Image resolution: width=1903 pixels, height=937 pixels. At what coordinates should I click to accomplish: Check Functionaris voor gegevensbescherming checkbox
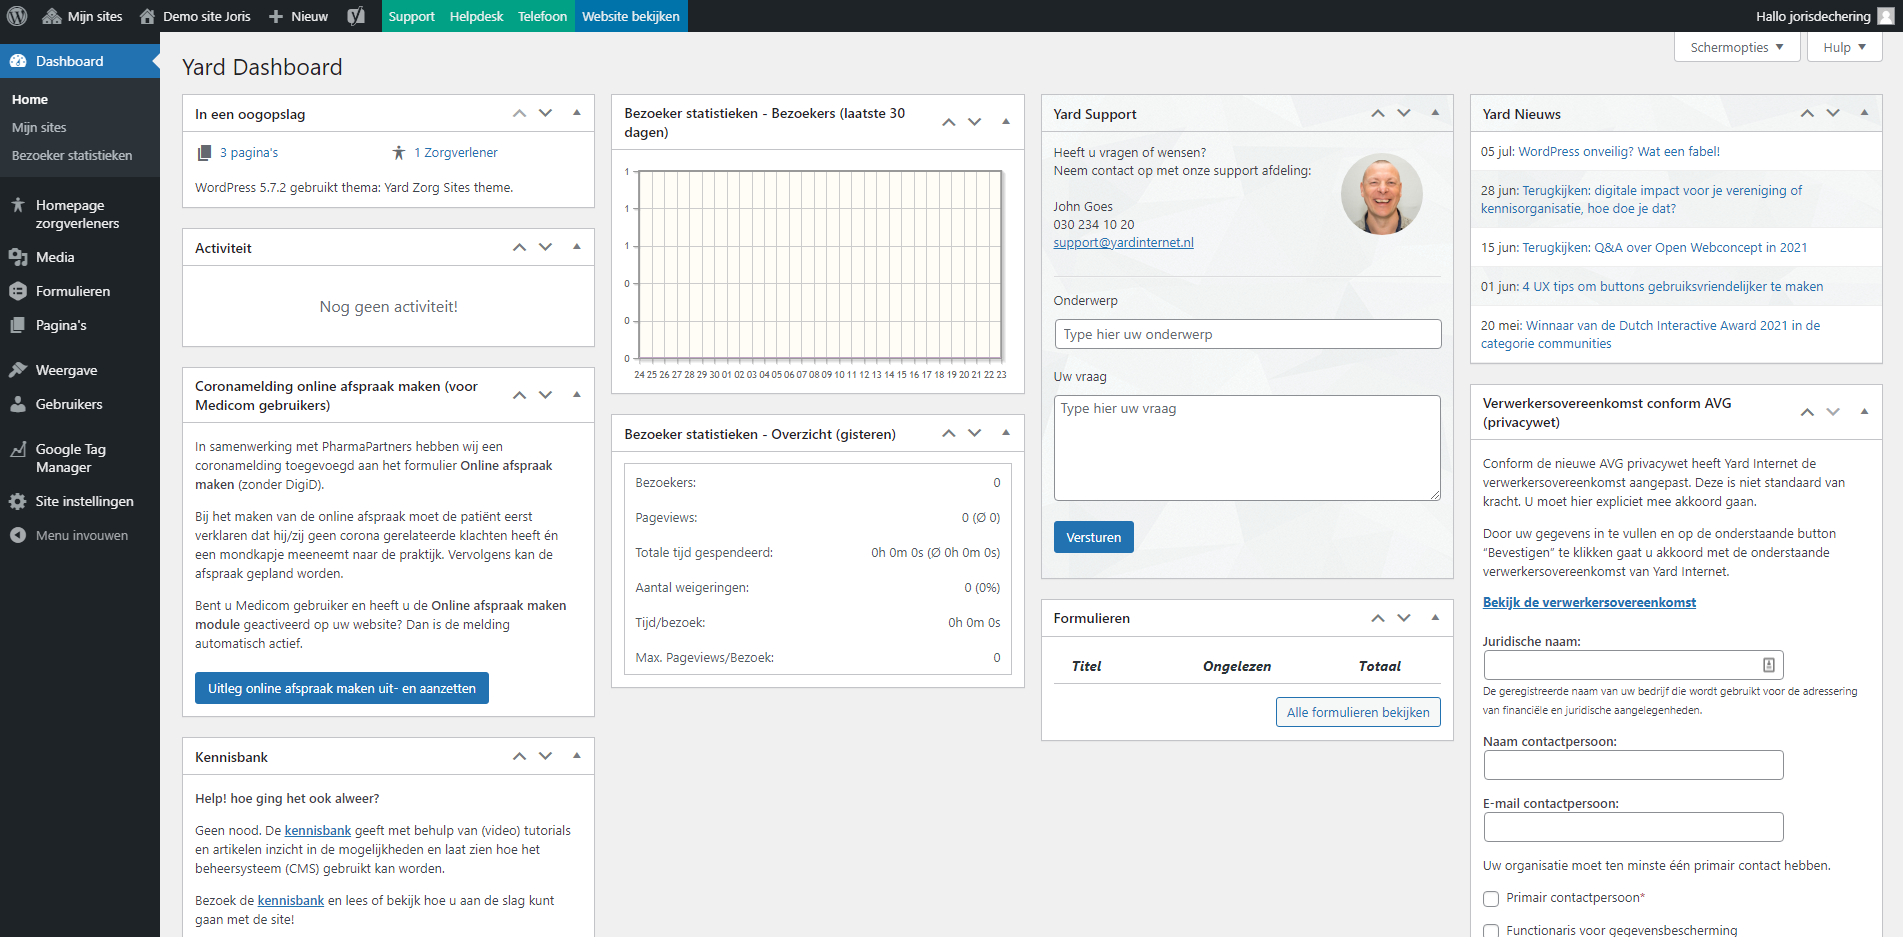coord(1491,931)
